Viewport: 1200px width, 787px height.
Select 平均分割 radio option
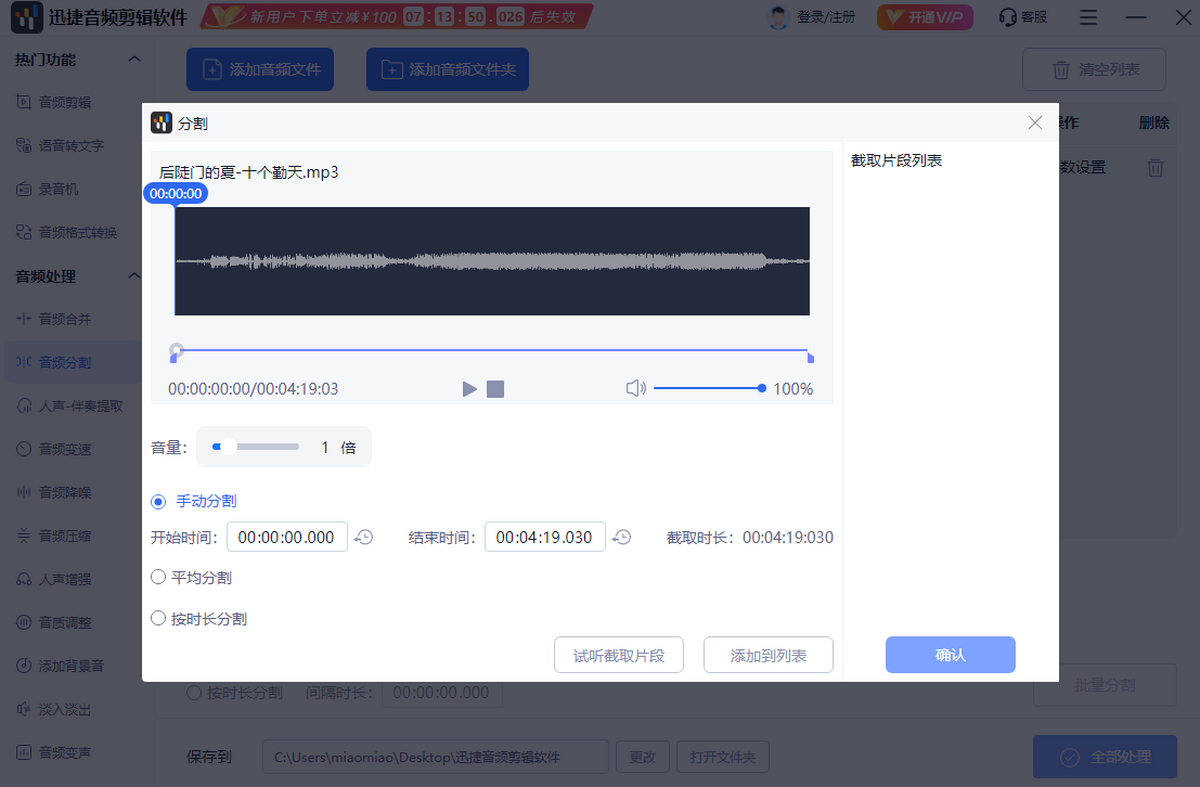pyautogui.click(x=158, y=577)
